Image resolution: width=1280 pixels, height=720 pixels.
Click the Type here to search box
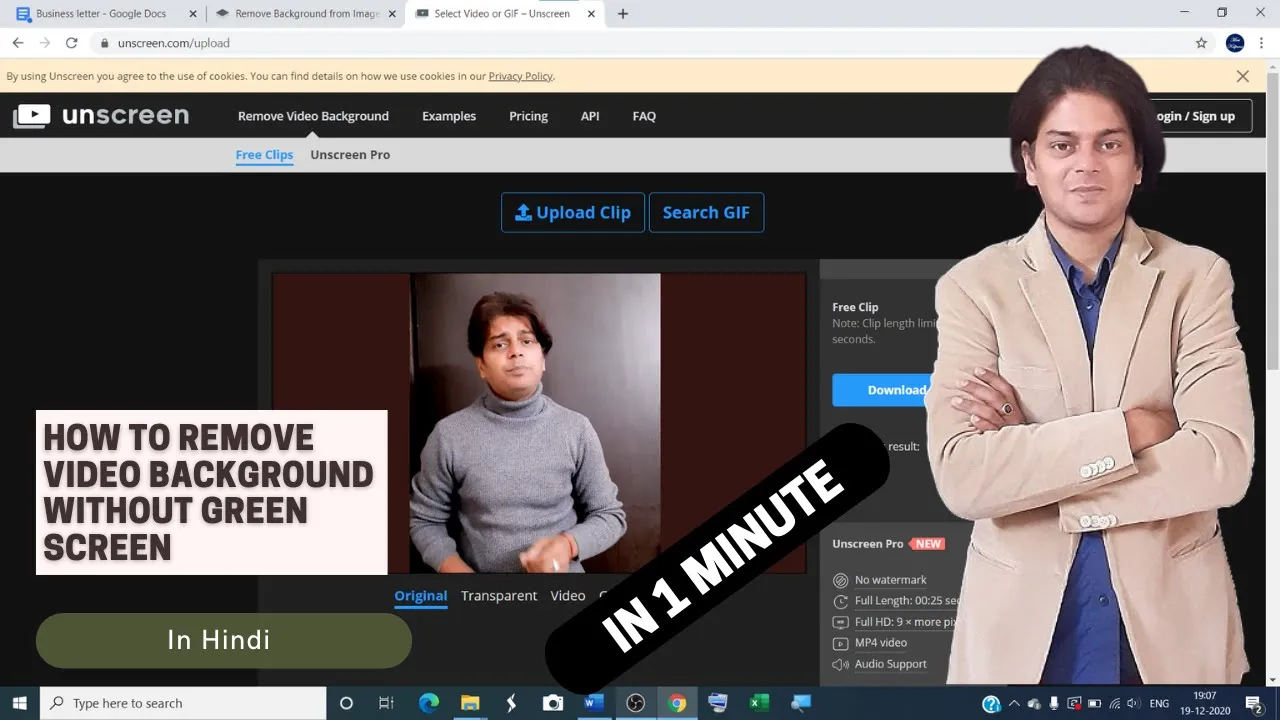tap(183, 703)
